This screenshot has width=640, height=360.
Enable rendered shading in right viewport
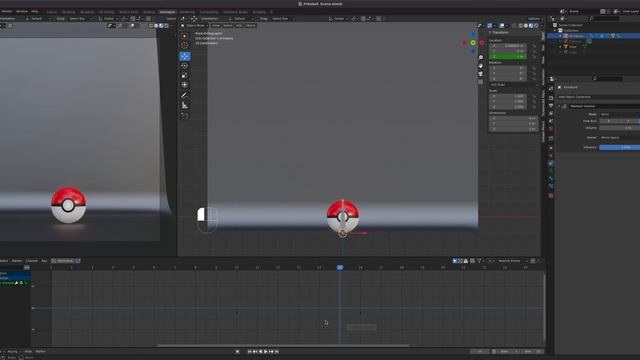click(x=536, y=26)
